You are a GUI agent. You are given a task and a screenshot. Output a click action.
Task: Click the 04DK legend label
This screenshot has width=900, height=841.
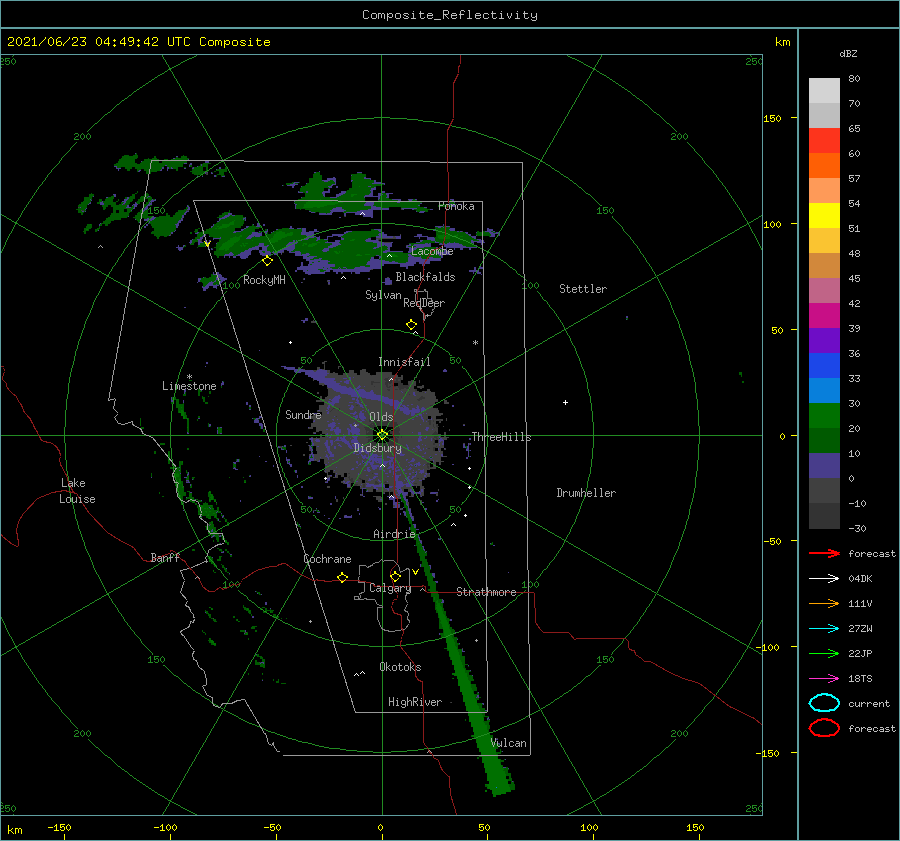(860, 579)
